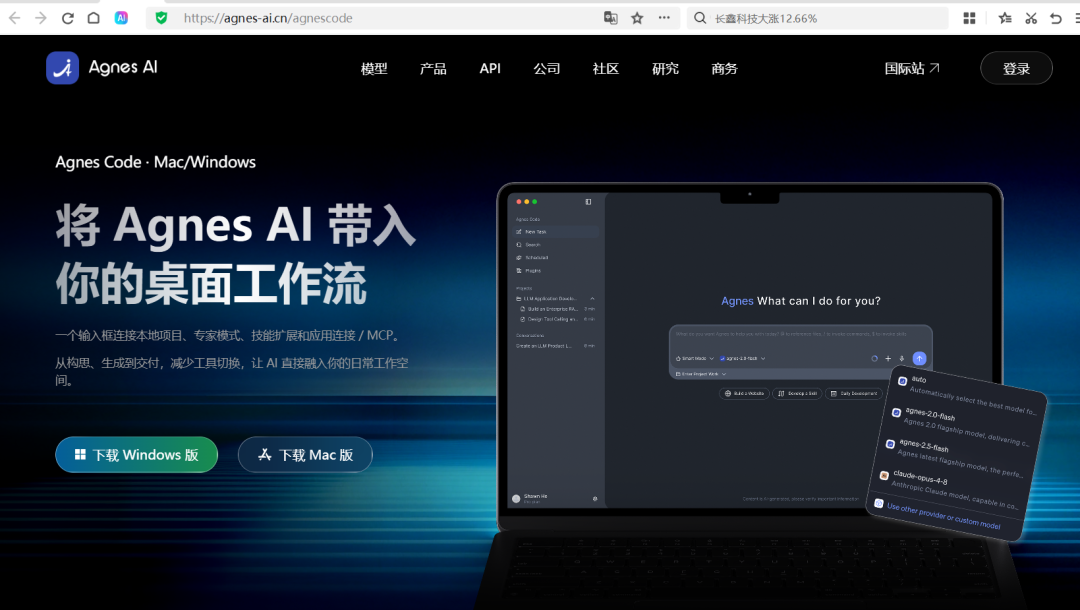The width and height of the screenshot is (1080, 610).
Task: Bookmark this page with the star icon
Action: pyautogui.click(x=637, y=18)
